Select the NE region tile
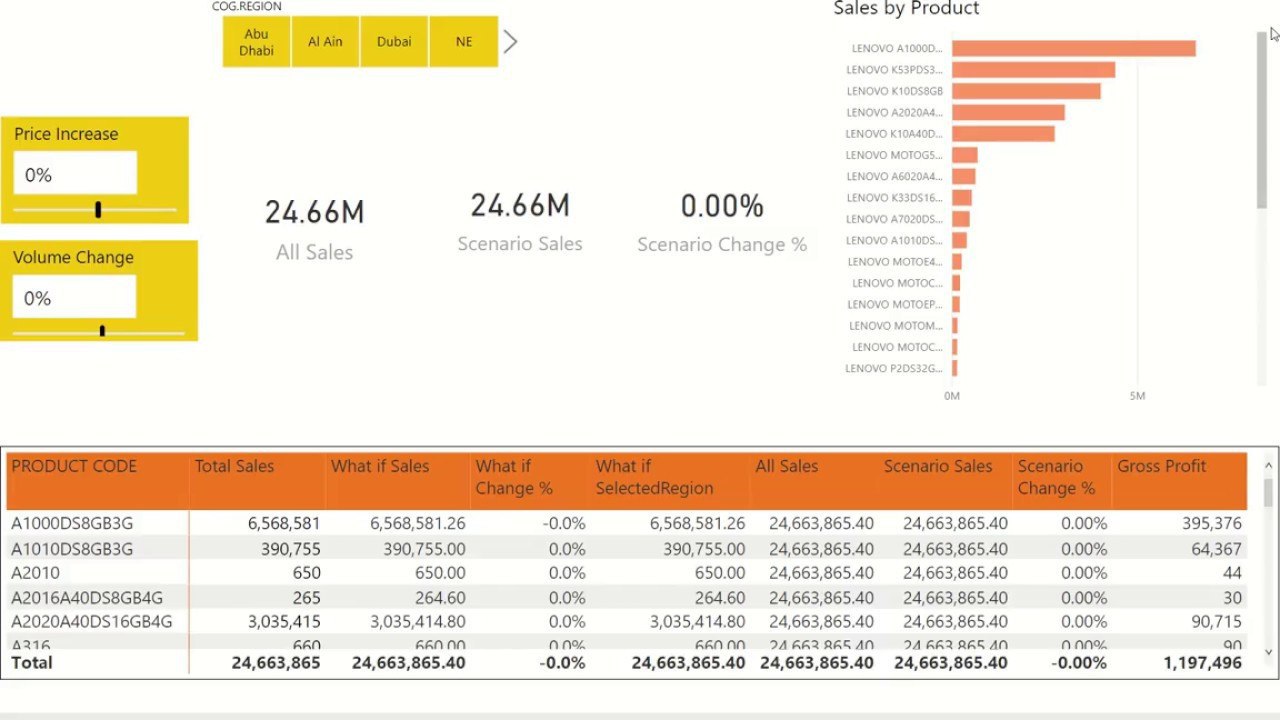This screenshot has width=1280, height=720. 464,42
